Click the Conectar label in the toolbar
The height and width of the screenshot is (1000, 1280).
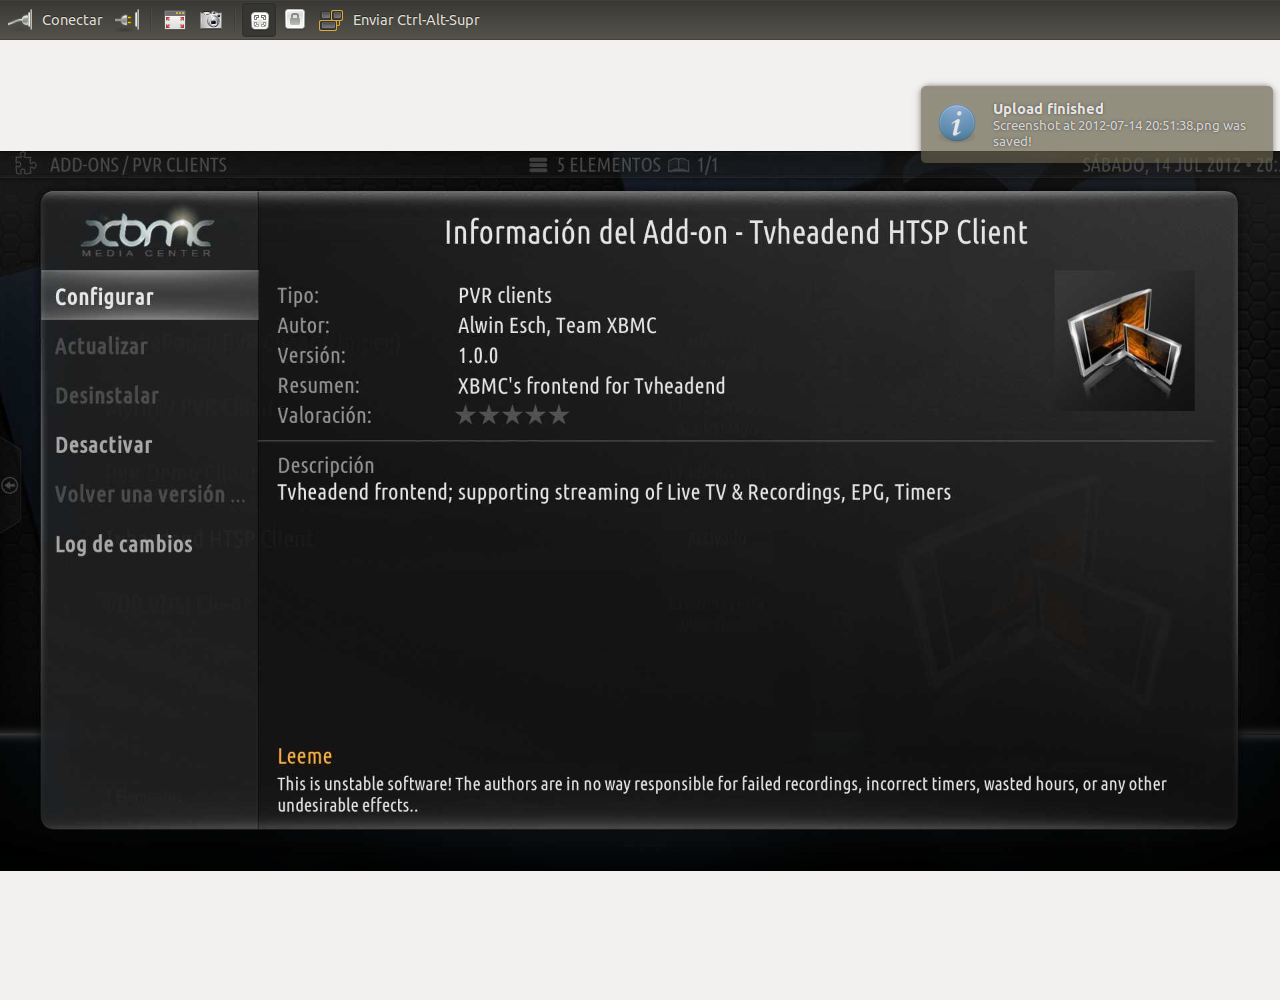pos(72,20)
